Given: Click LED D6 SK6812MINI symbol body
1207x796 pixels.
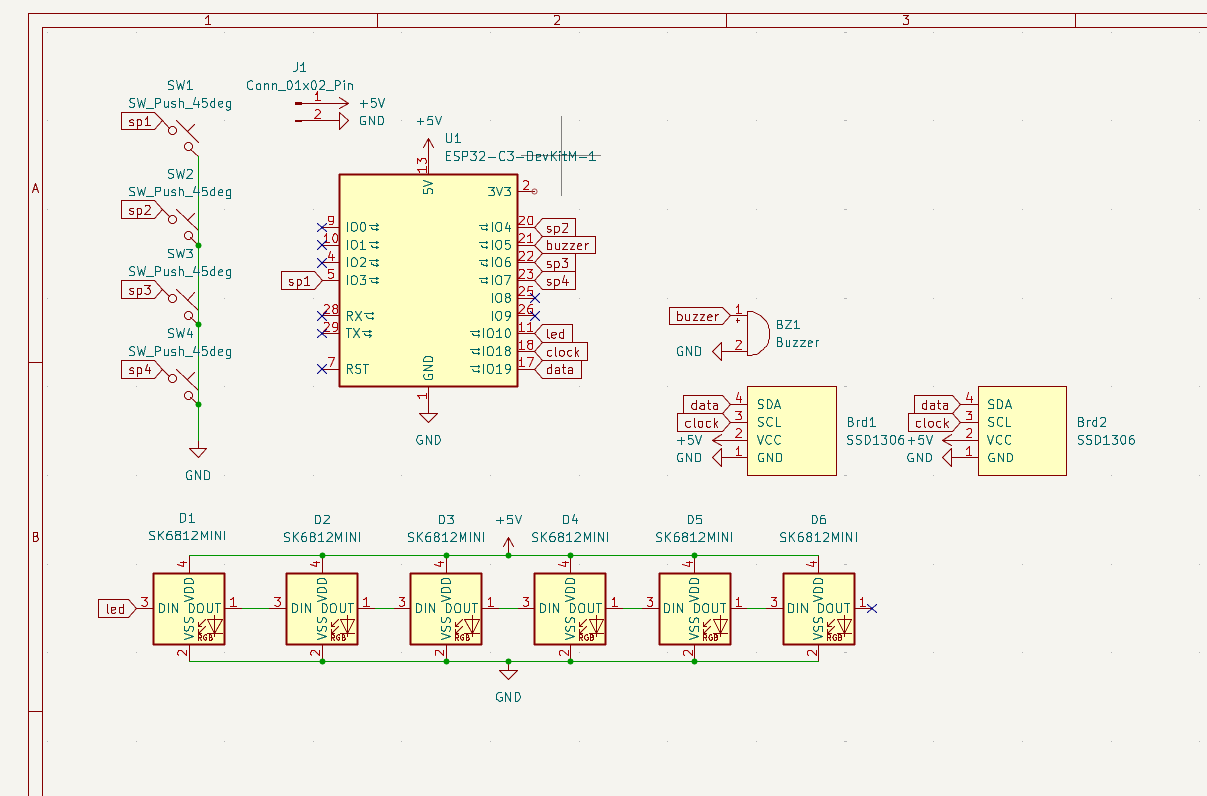Looking at the screenshot, I should pyautogui.click(x=818, y=607).
